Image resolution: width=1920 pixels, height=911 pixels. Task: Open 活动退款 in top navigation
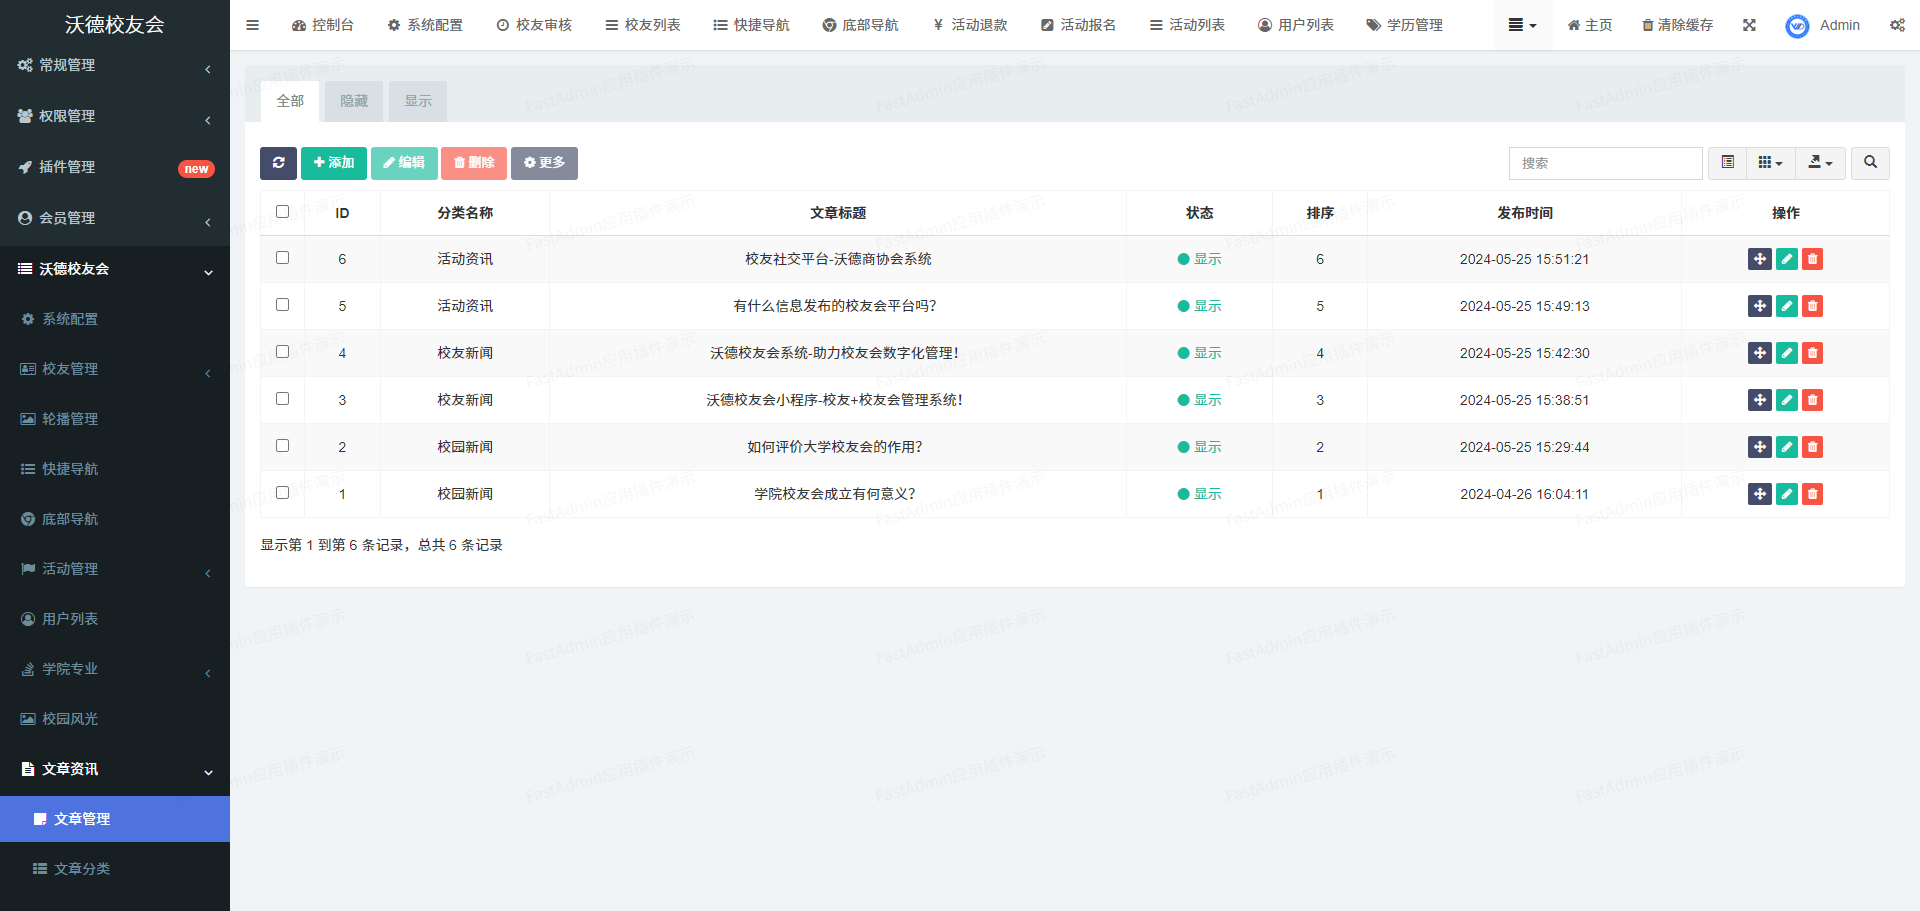[970, 25]
